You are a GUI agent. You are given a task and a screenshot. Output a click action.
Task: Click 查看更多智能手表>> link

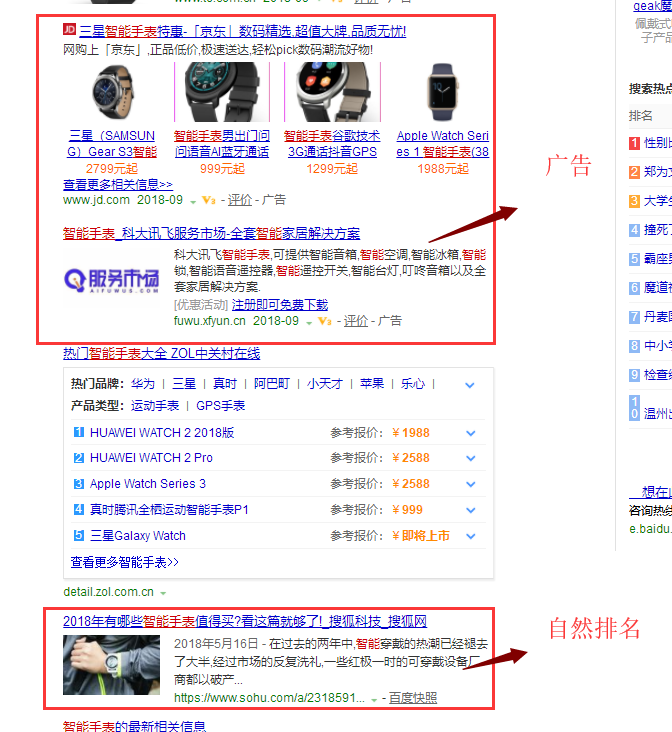124,562
